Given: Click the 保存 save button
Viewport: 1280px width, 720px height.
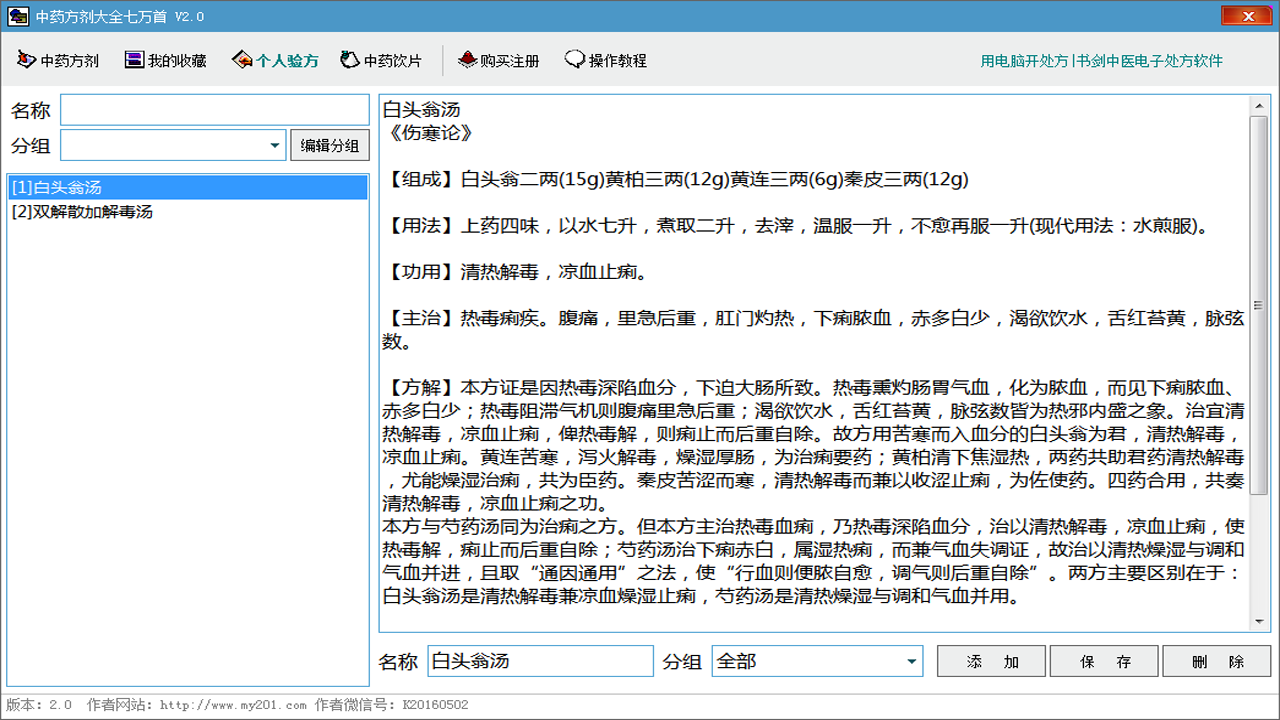Looking at the screenshot, I should (x=1103, y=661).
